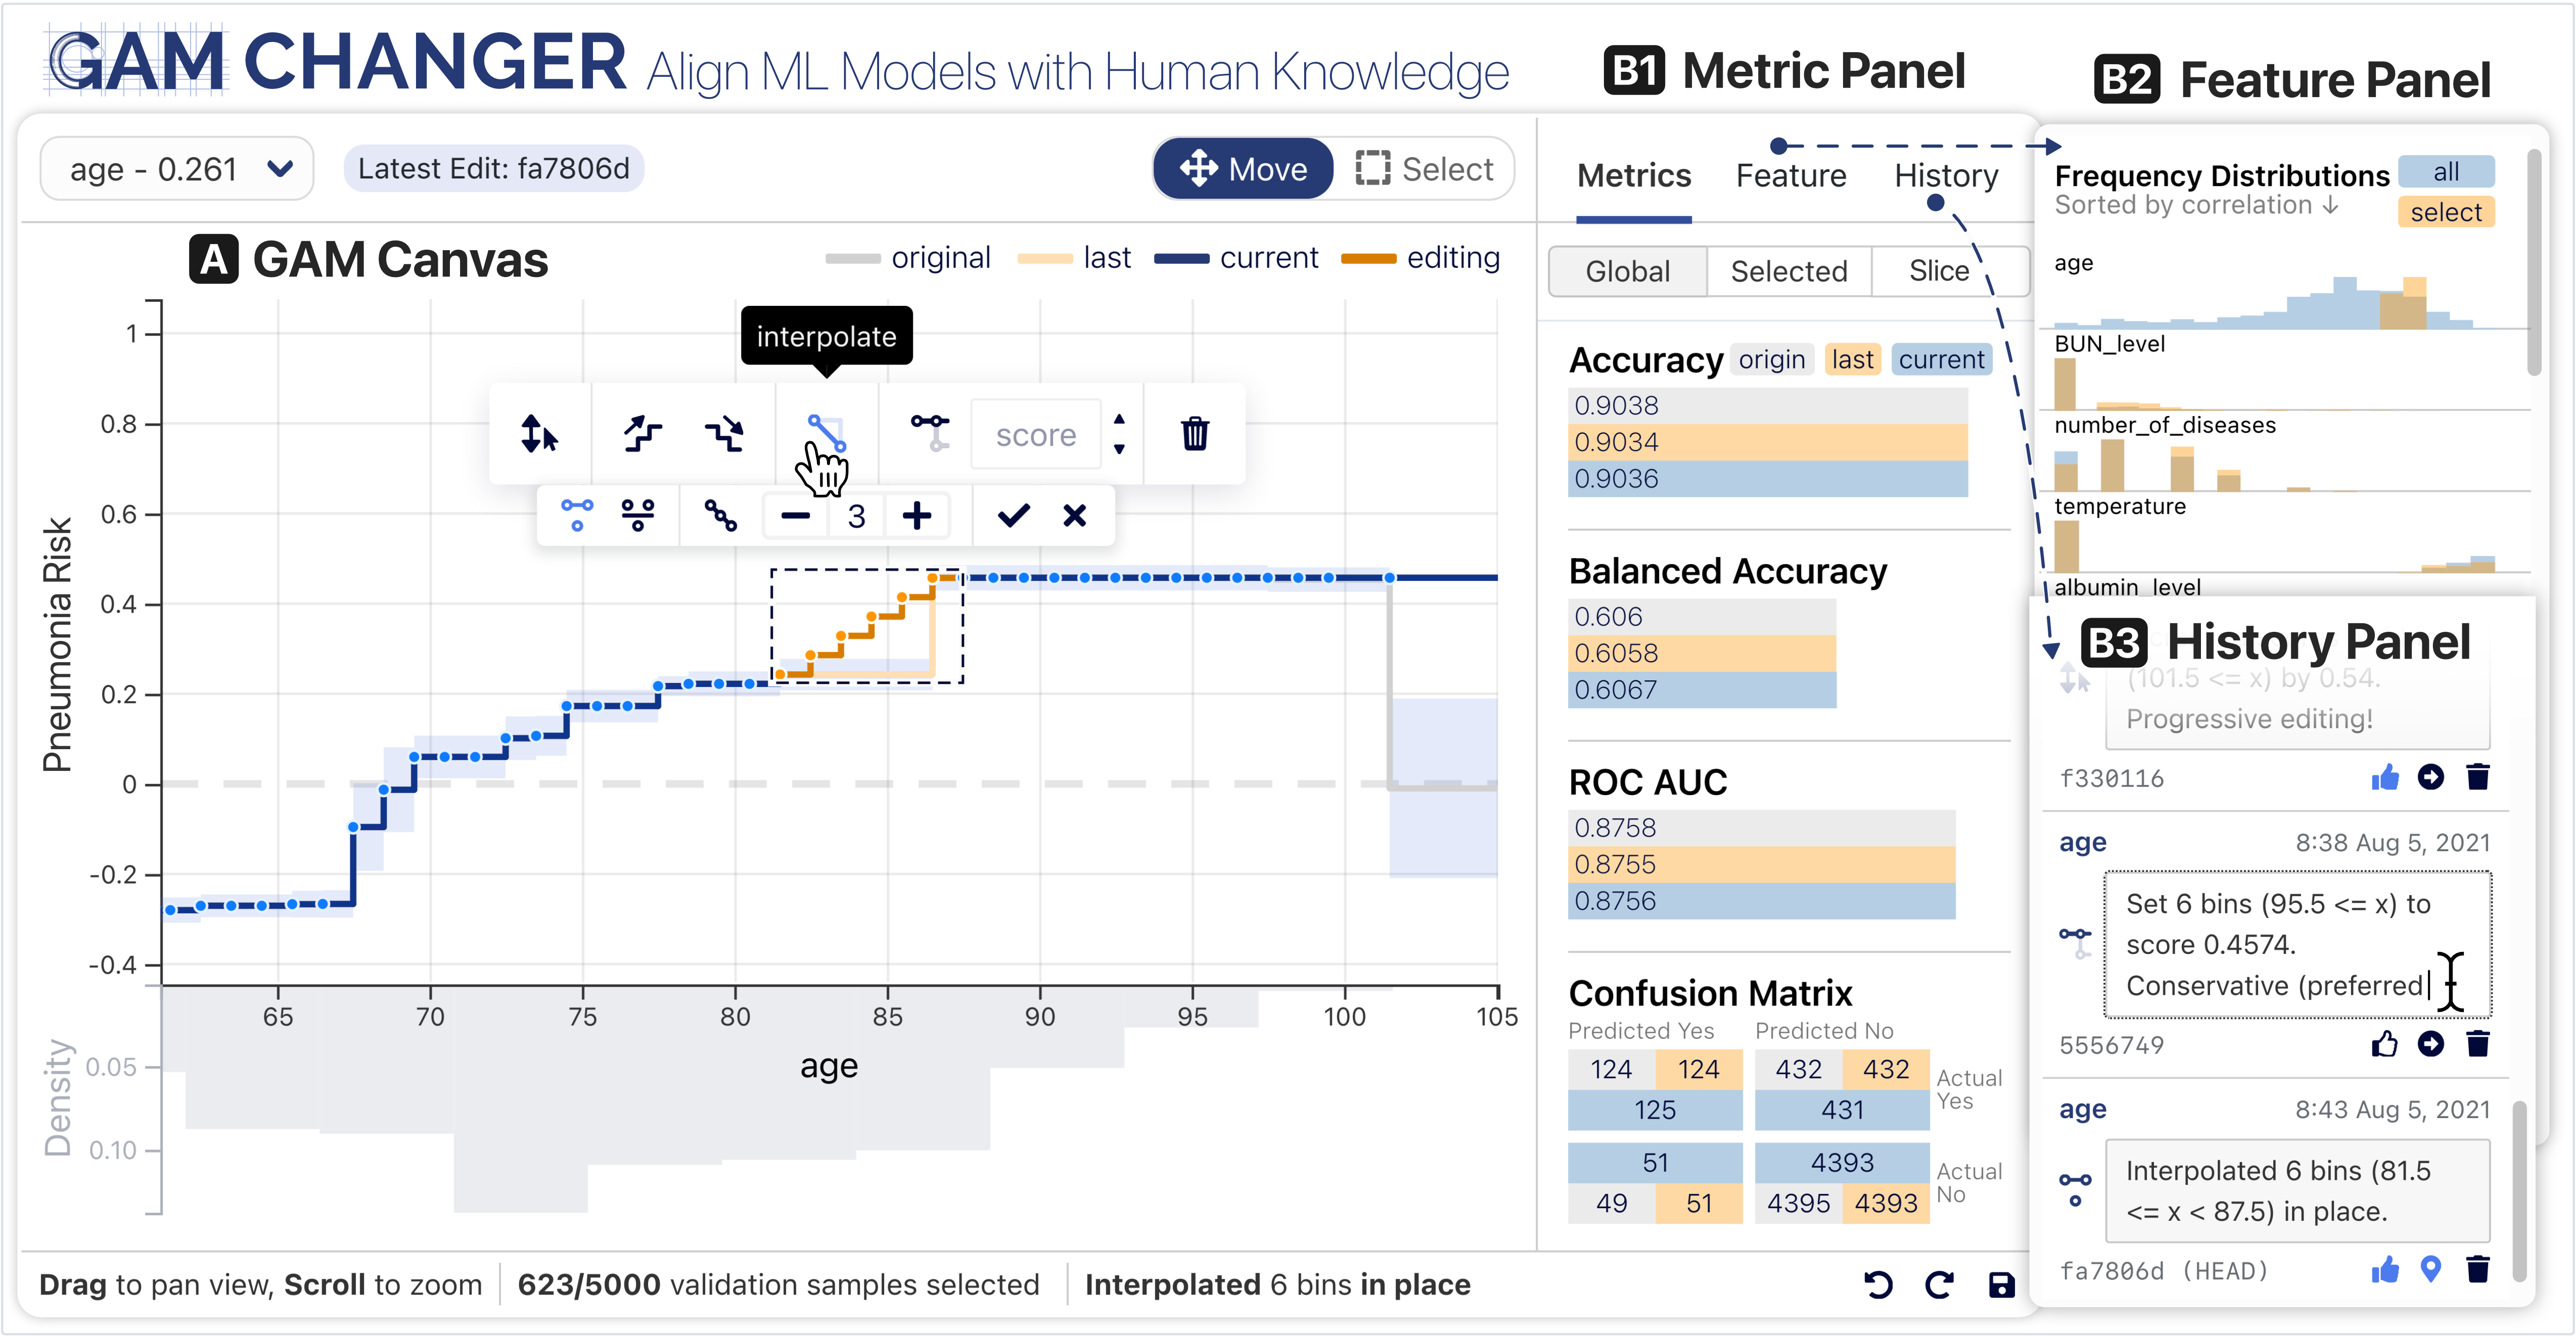2576x1336 pixels.
Task: Click the Slice metrics scope button
Action: pos(1938,271)
